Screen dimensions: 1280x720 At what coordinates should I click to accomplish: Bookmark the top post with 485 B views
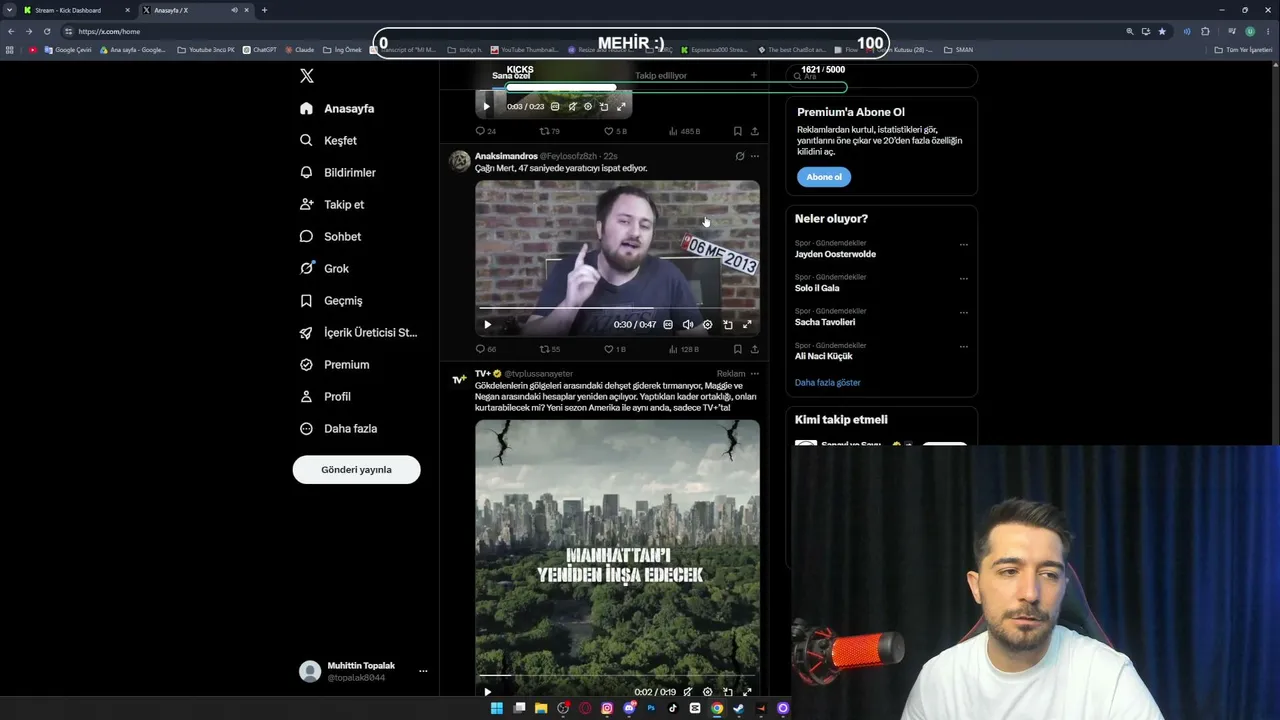pos(738,131)
